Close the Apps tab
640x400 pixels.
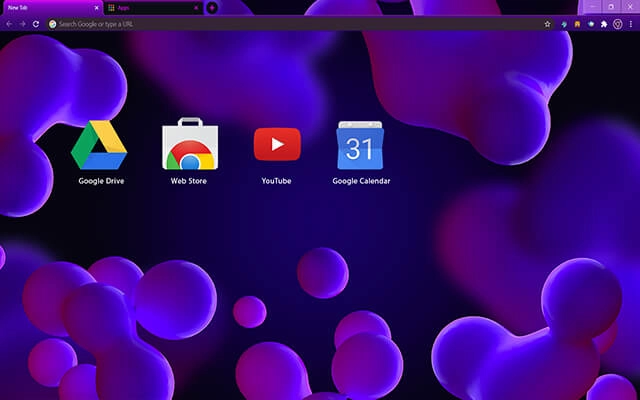(x=196, y=8)
